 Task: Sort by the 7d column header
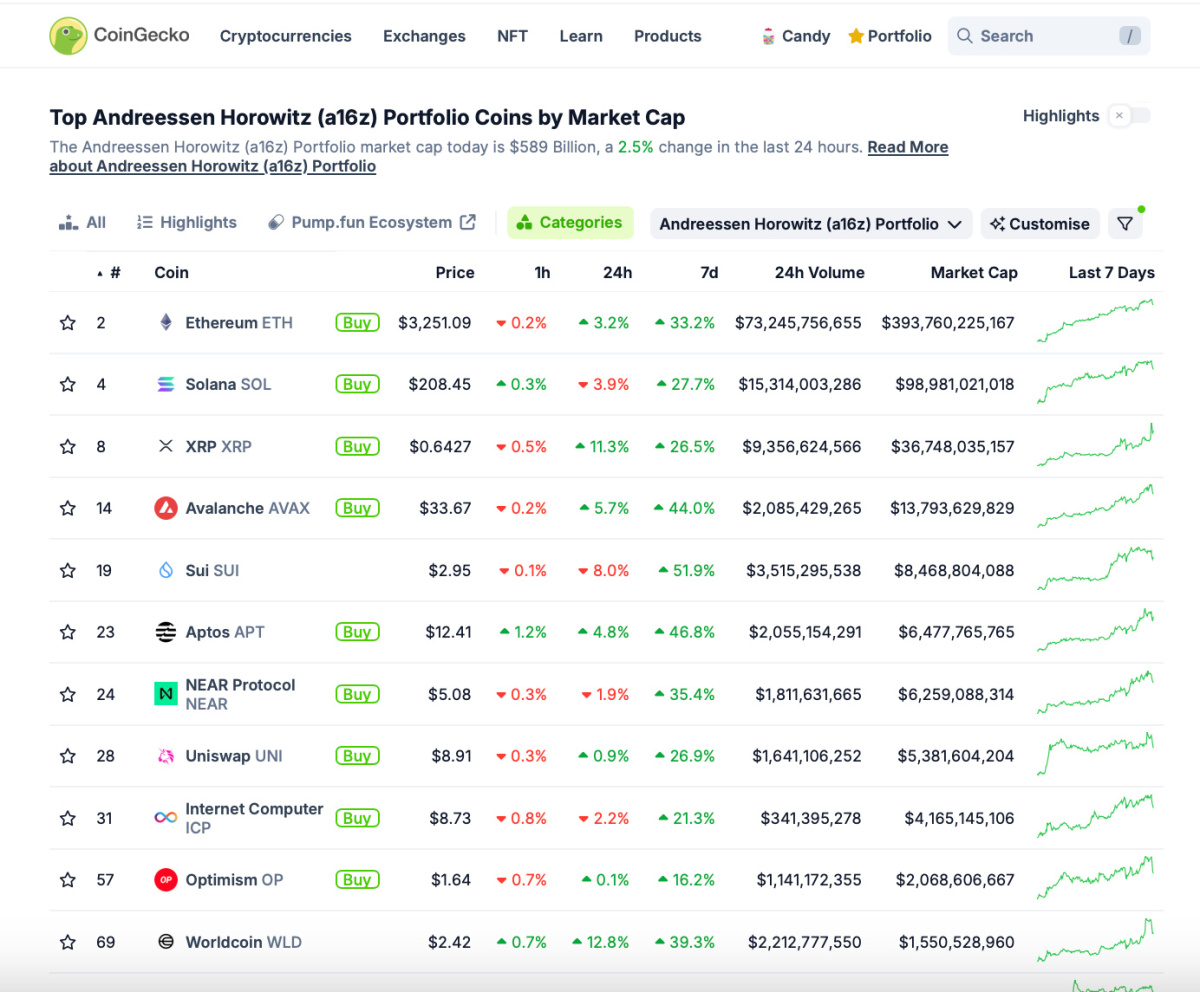(x=709, y=273)
